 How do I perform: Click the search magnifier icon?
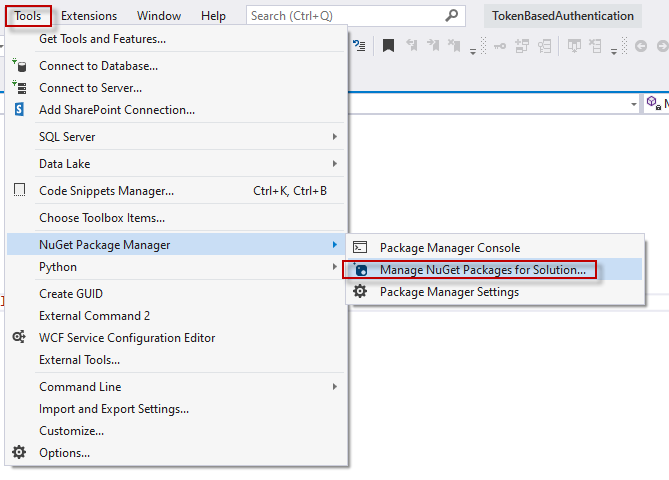452,16
